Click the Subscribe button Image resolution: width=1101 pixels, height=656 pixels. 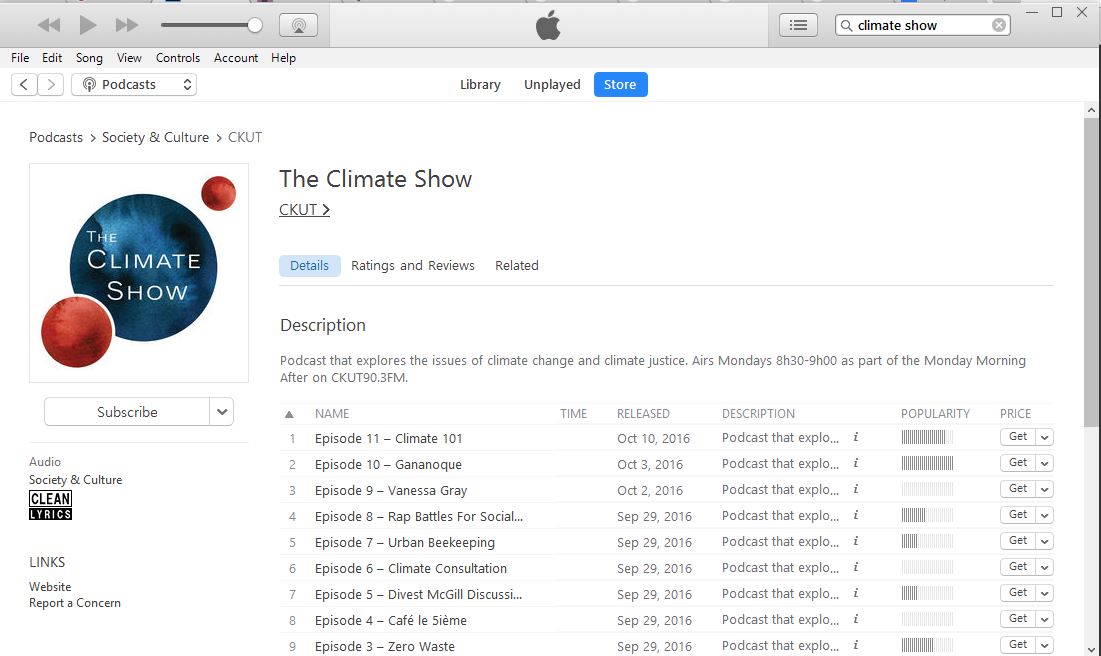(x=127, y=412)
